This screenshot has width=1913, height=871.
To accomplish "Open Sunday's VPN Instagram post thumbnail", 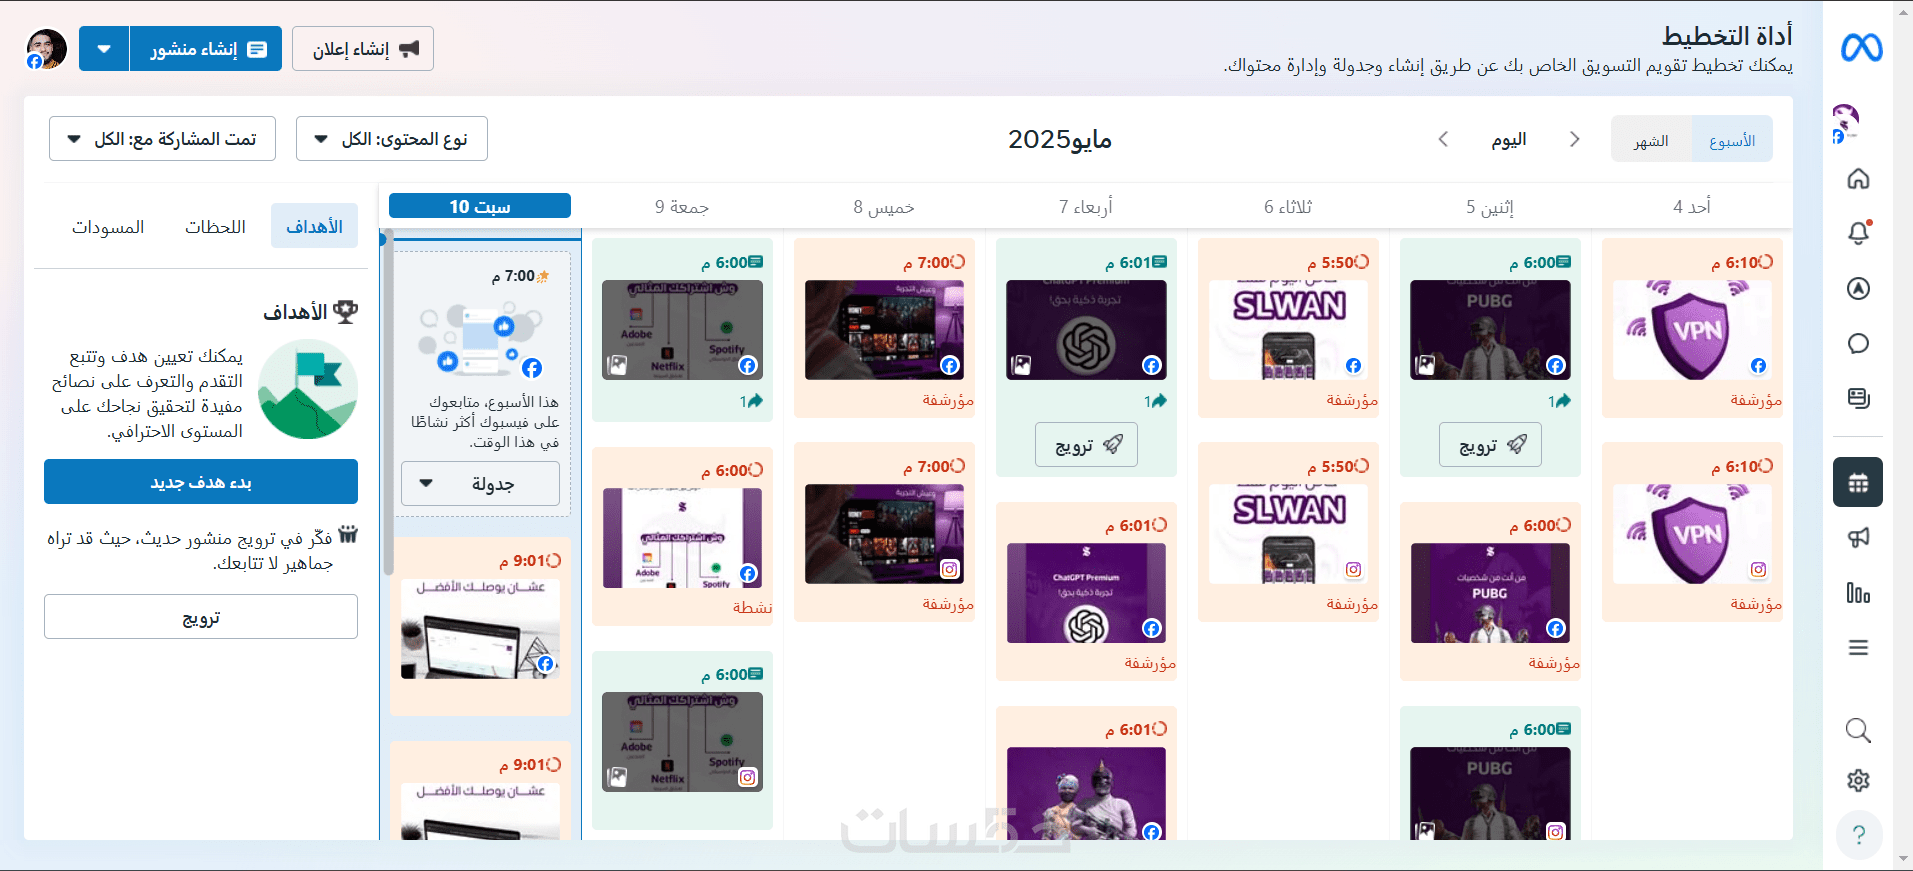I will click(1692, 534).
